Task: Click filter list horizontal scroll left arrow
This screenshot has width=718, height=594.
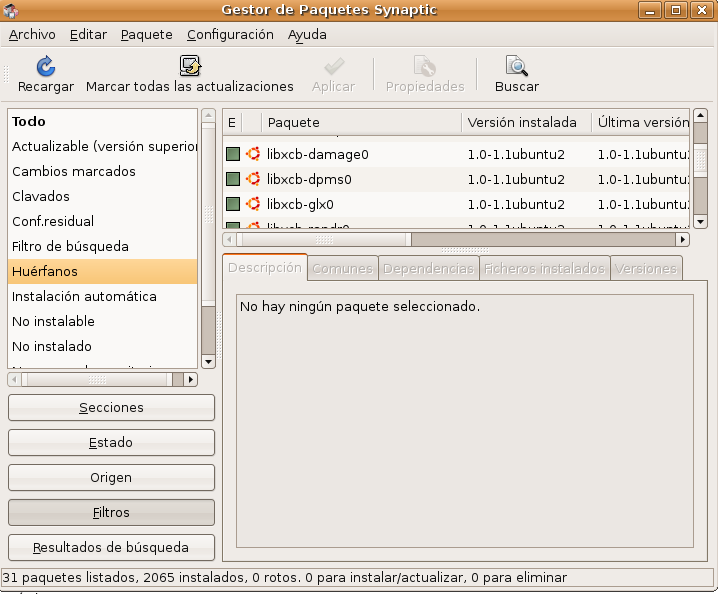Action: (14, 379)
